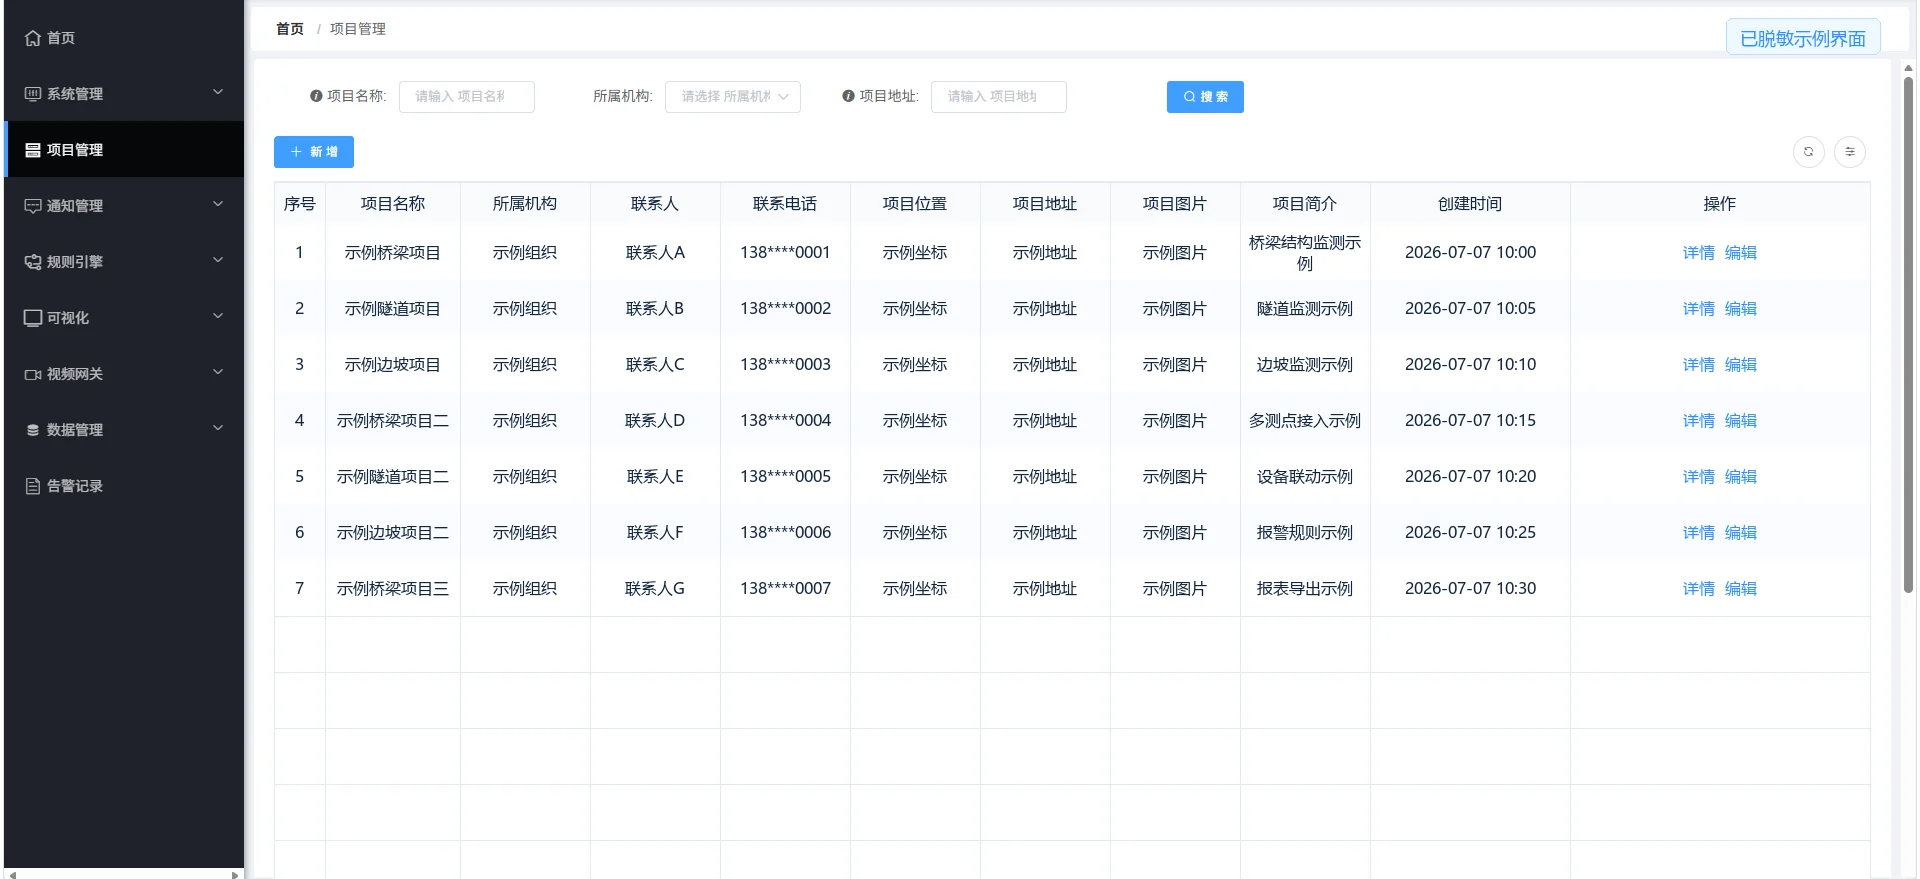Expand the 通知管理 menu chevron
Image resolution: width=1920 pixels, height=879 pixels.
tap(218, 205)
